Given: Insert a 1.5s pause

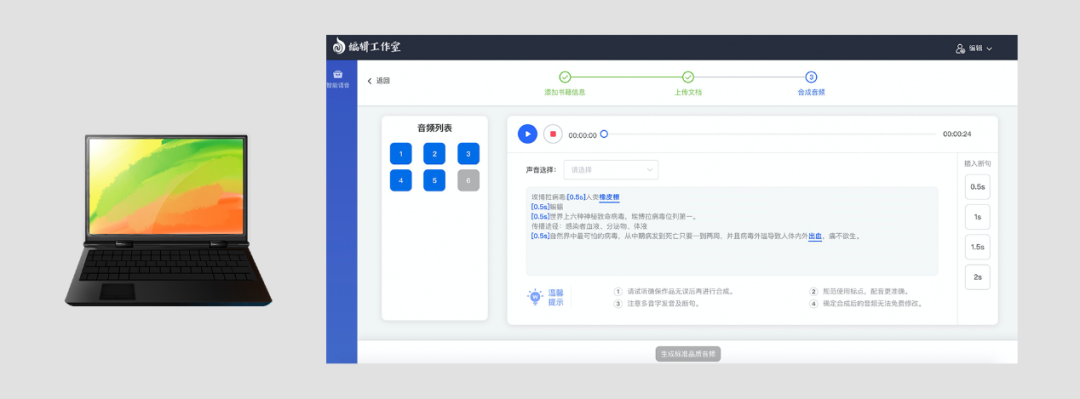Looking at the screenshot, I should [x=977, y=247].
